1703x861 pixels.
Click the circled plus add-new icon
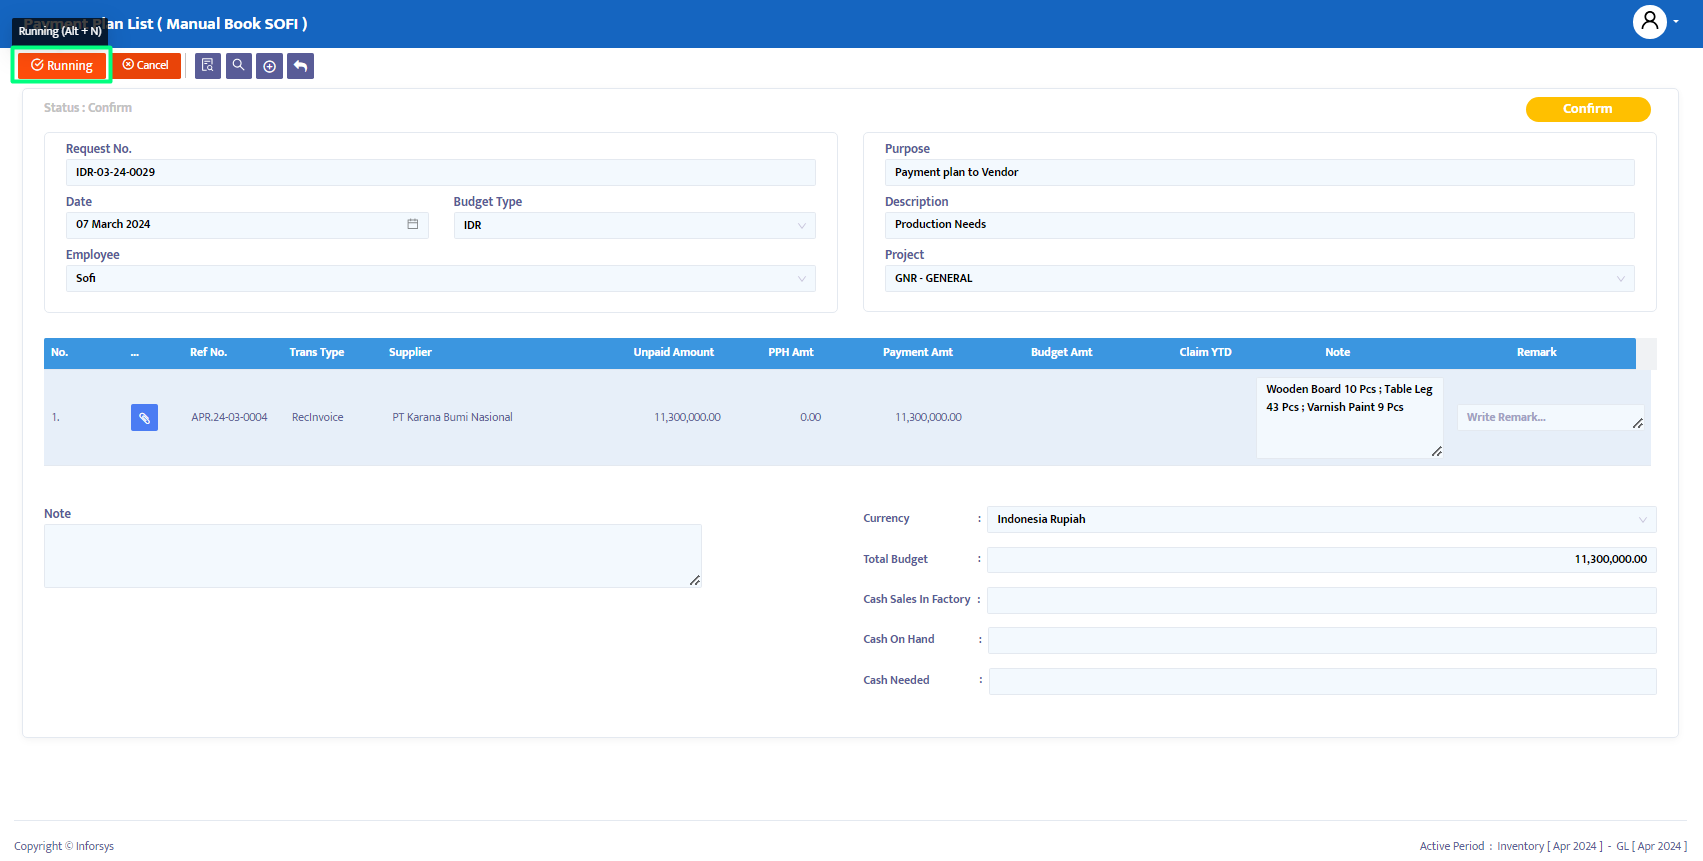click(x=270, y=66)
